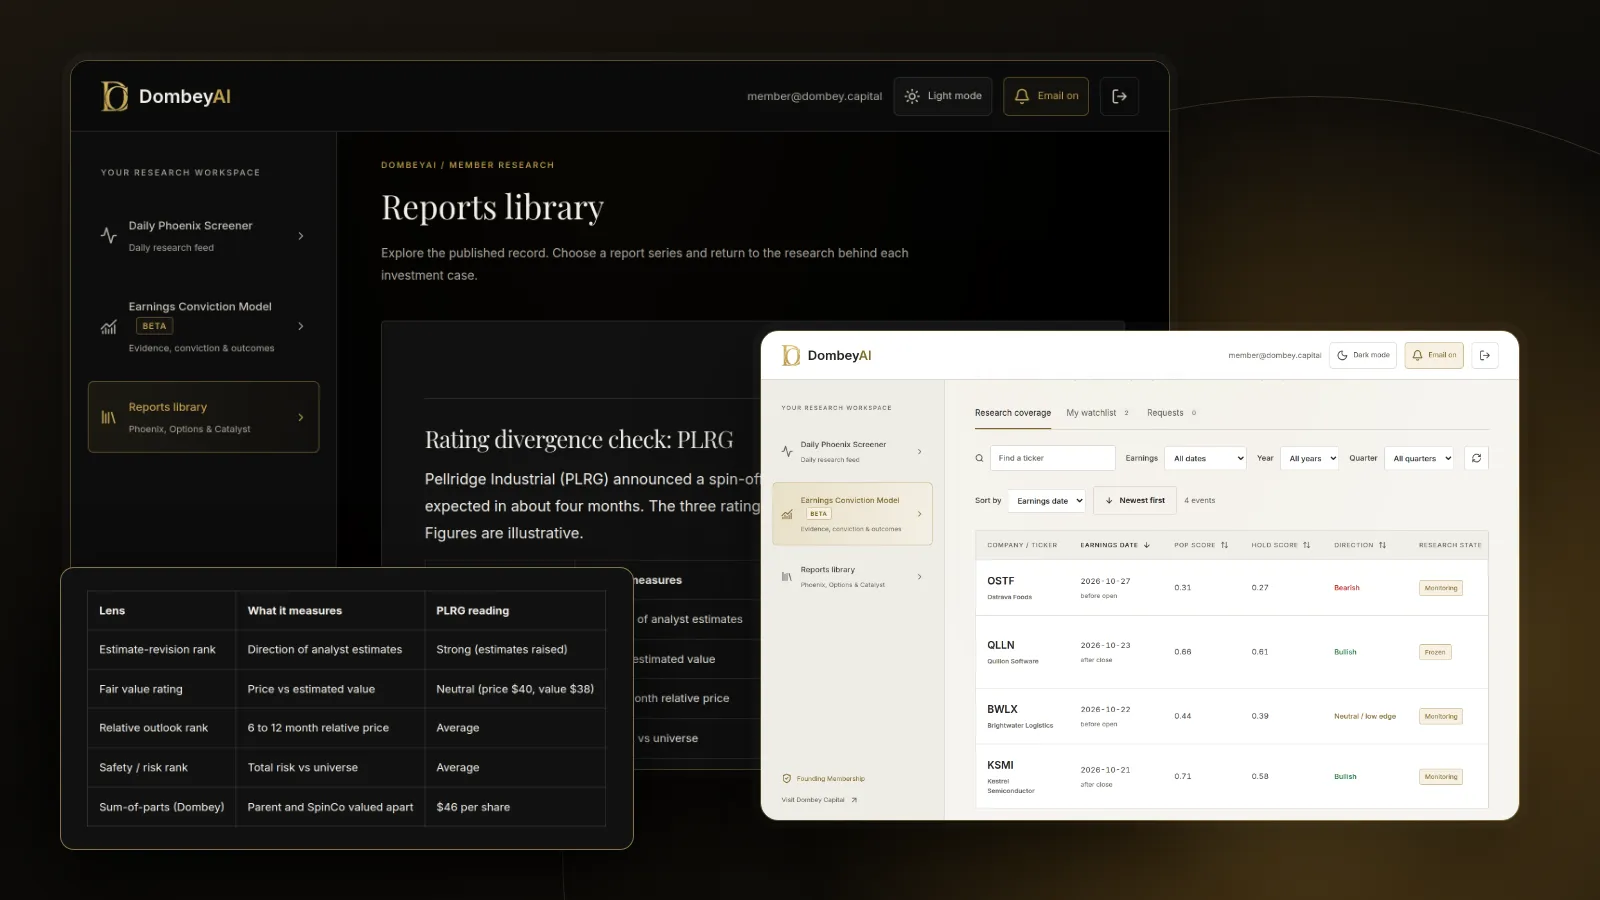Viewport: 1600px width, 900px height.
Task: Click the DombeyAI logo in the light window
Action: tap(826, 355)
